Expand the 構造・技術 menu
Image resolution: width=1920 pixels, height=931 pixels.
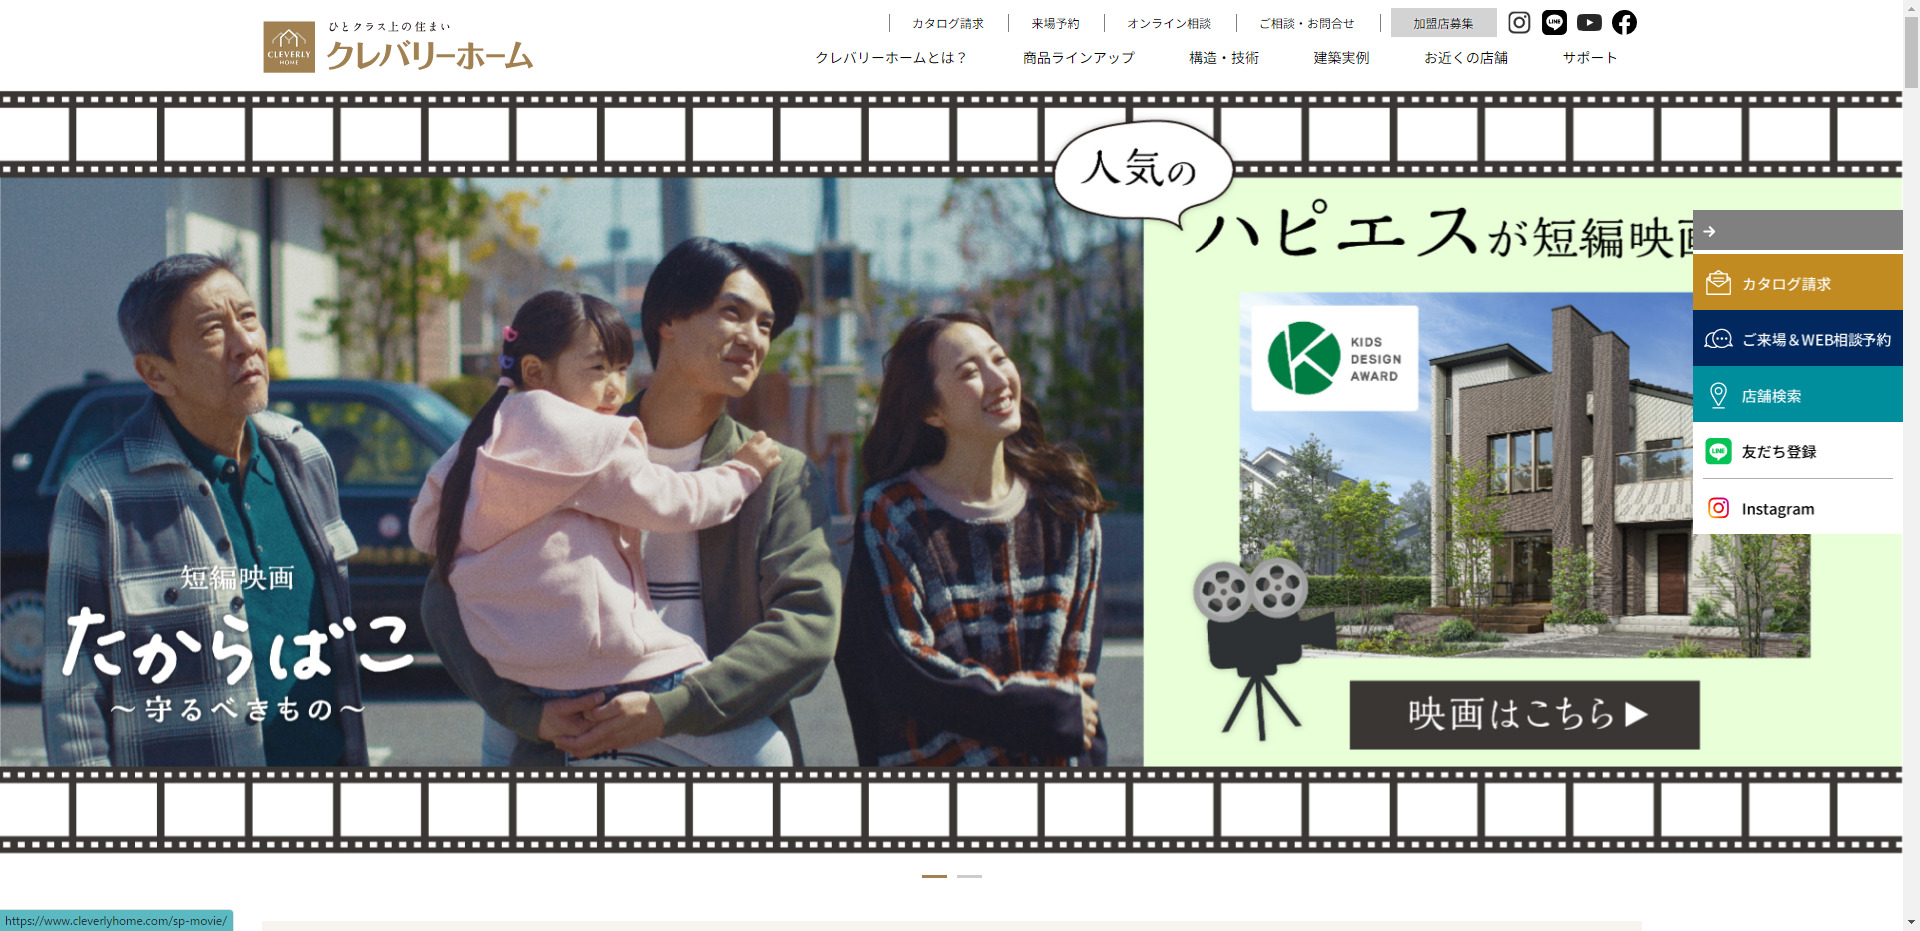pos(1223,58)
